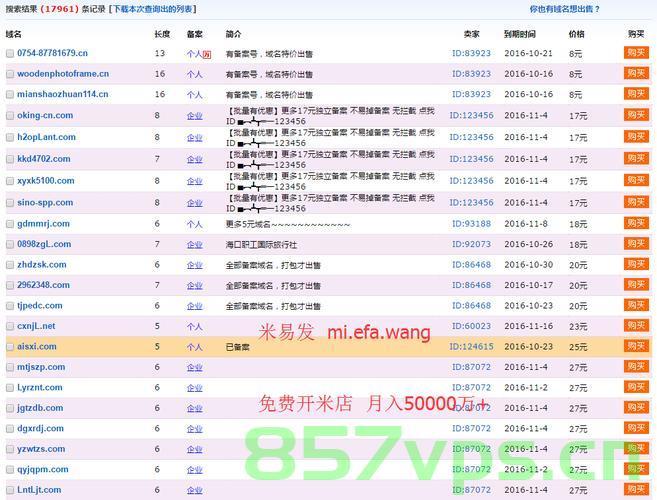Sort by the domain name column header
This screenshot has height=500, width=657.
[x=13, y=34]
